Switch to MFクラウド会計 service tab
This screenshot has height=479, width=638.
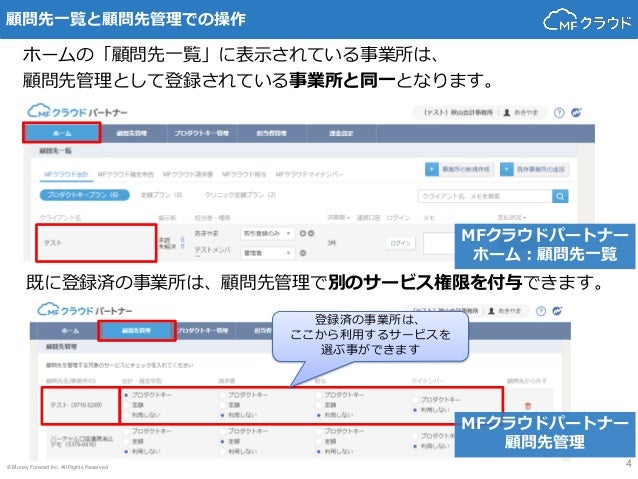click(x=66, y=174)
